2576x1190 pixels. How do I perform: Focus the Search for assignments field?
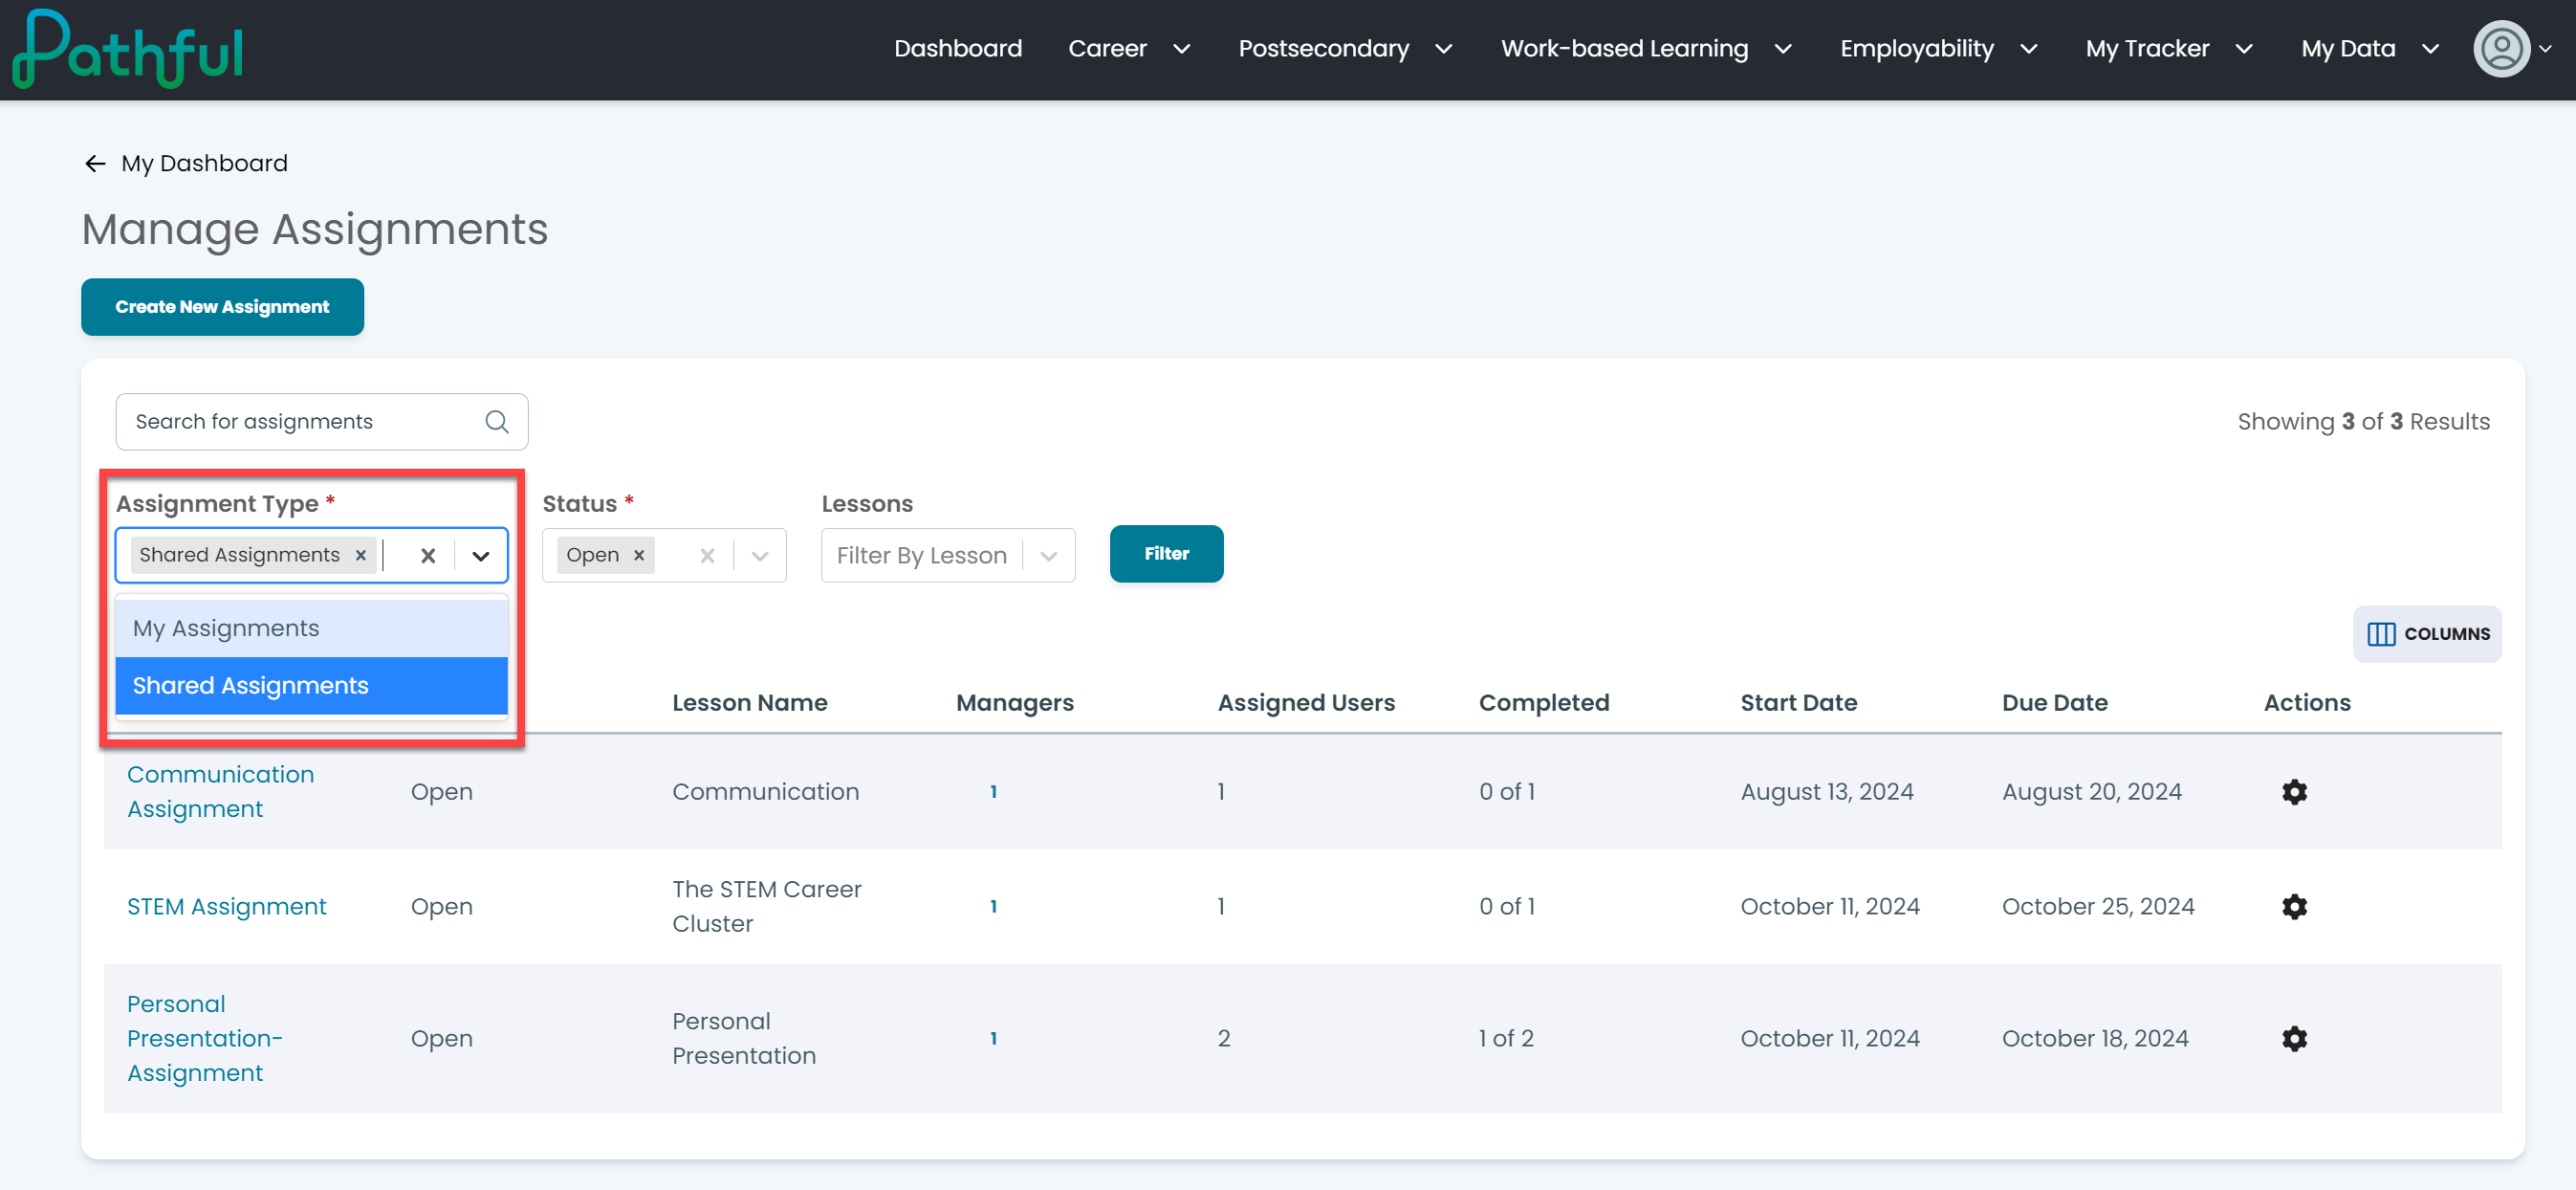(322, 422)
